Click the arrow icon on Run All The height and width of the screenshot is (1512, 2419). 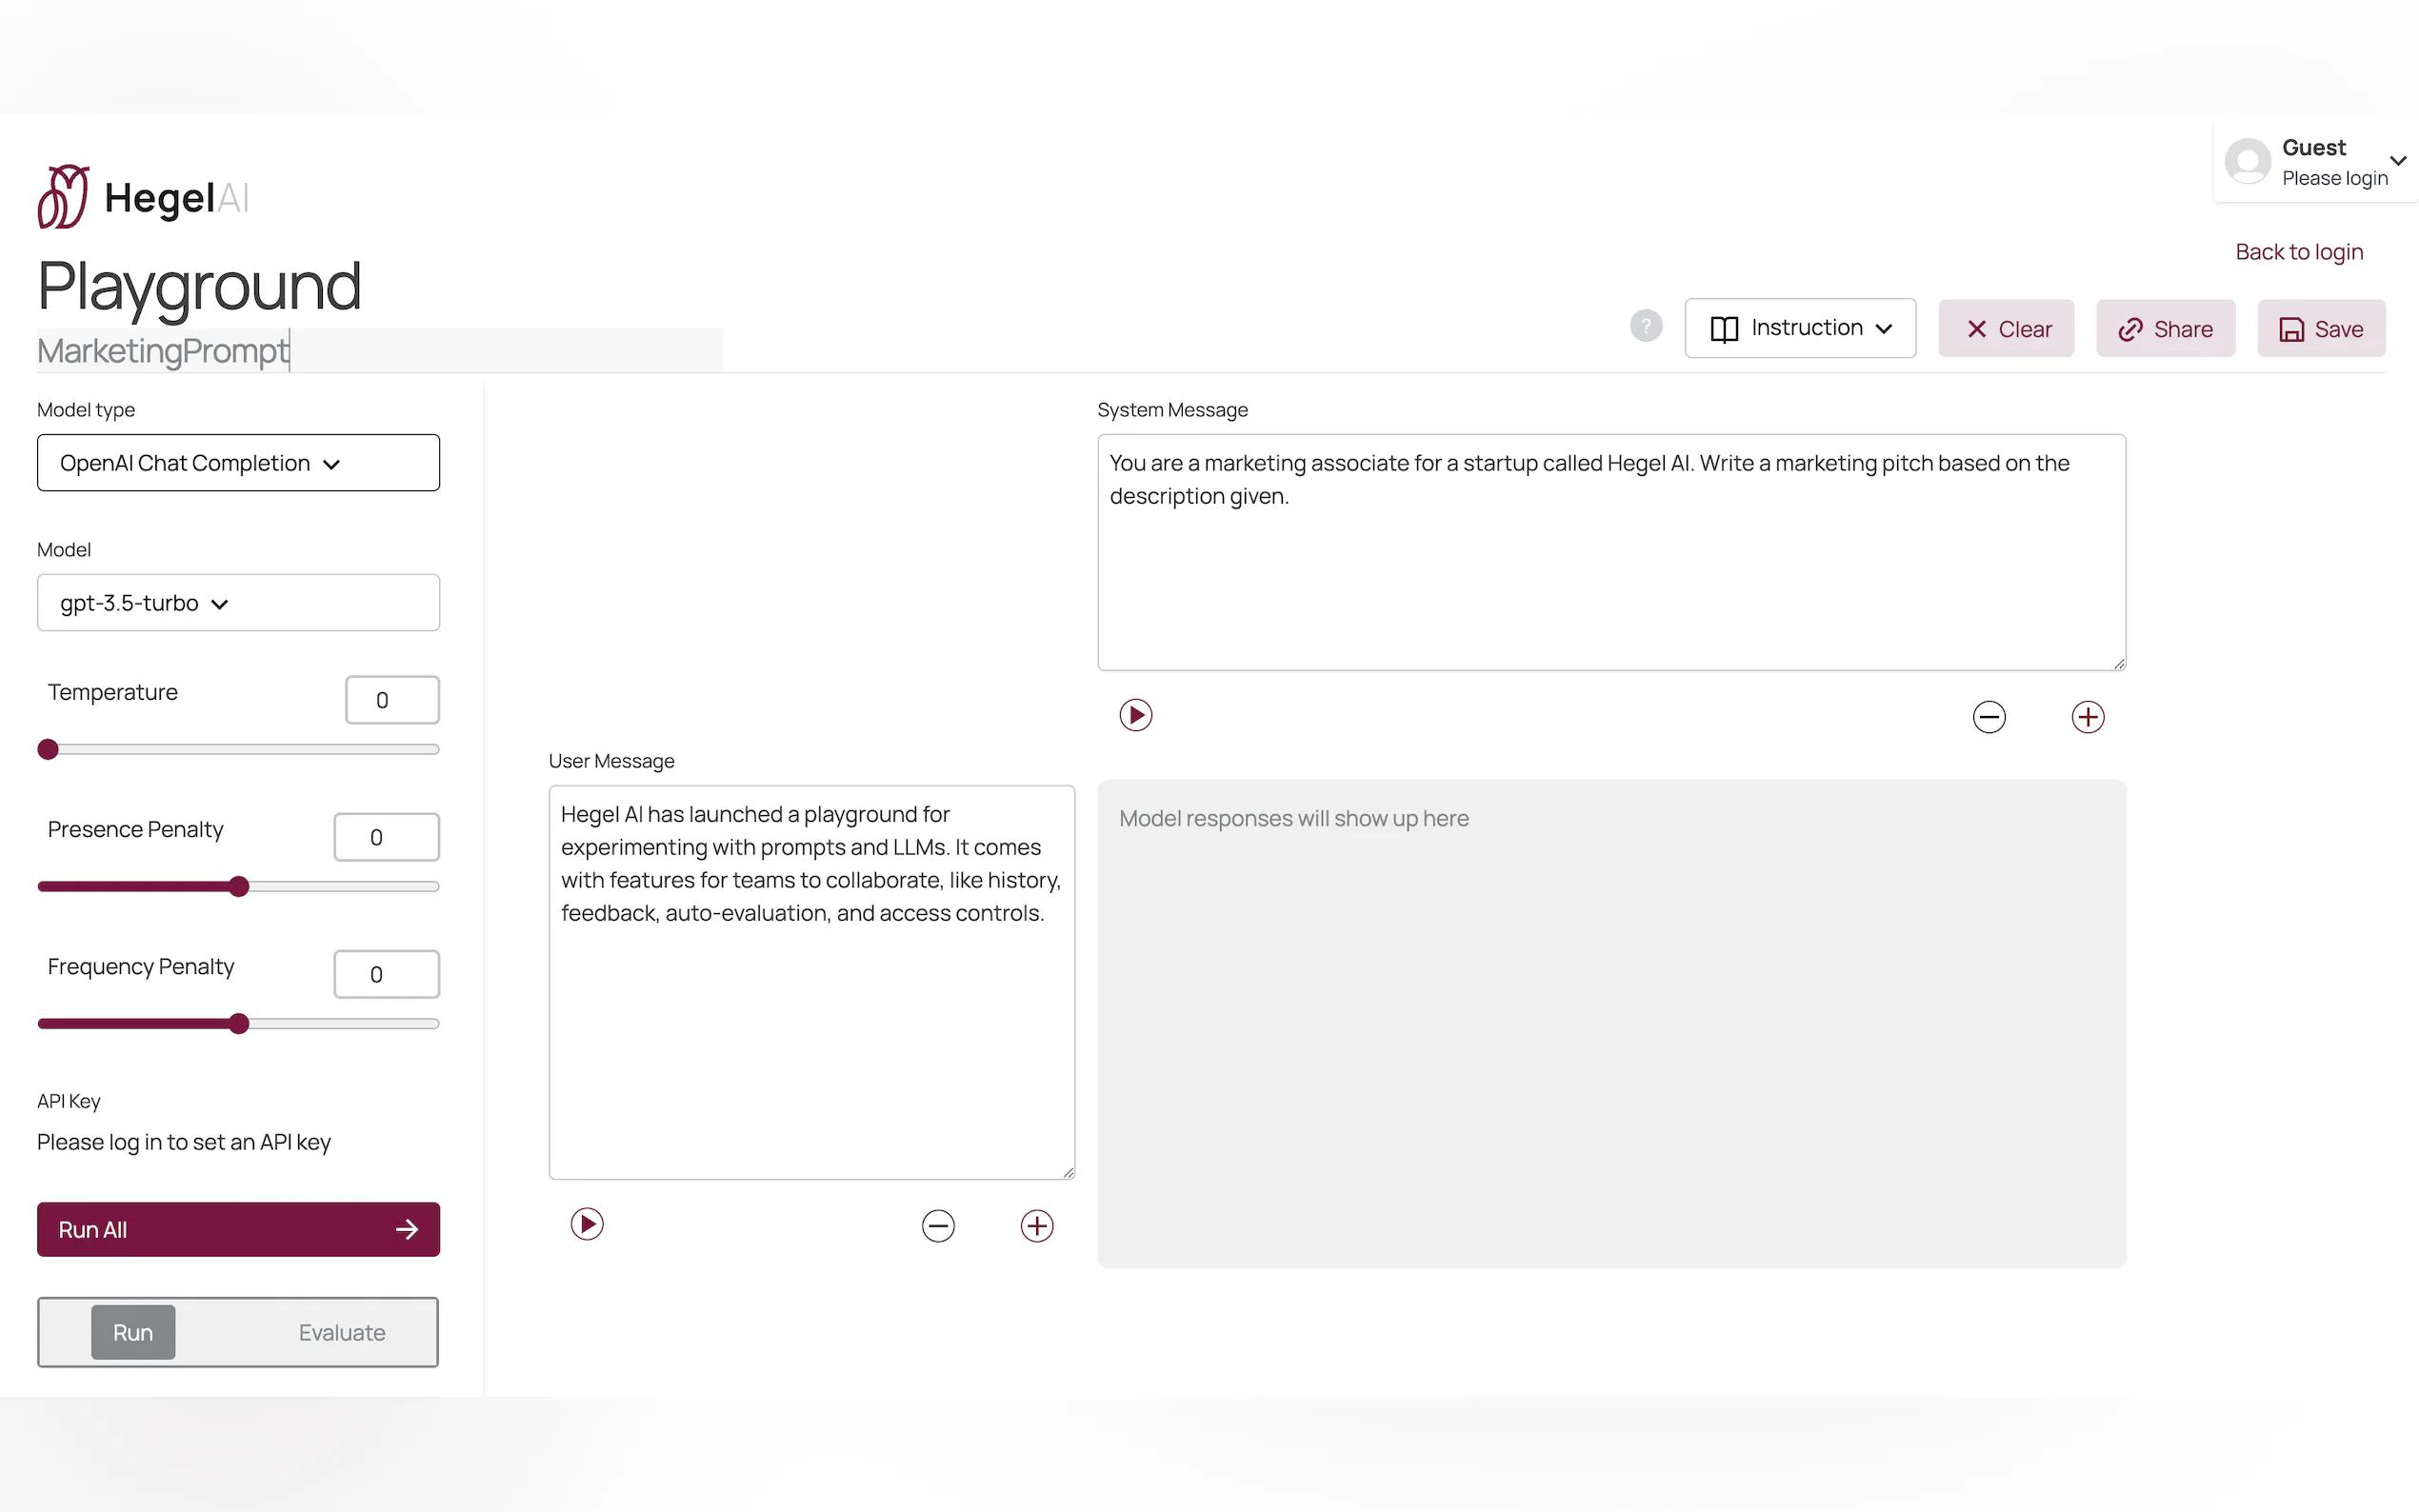pyautogui.click(x=407, y=1230)
